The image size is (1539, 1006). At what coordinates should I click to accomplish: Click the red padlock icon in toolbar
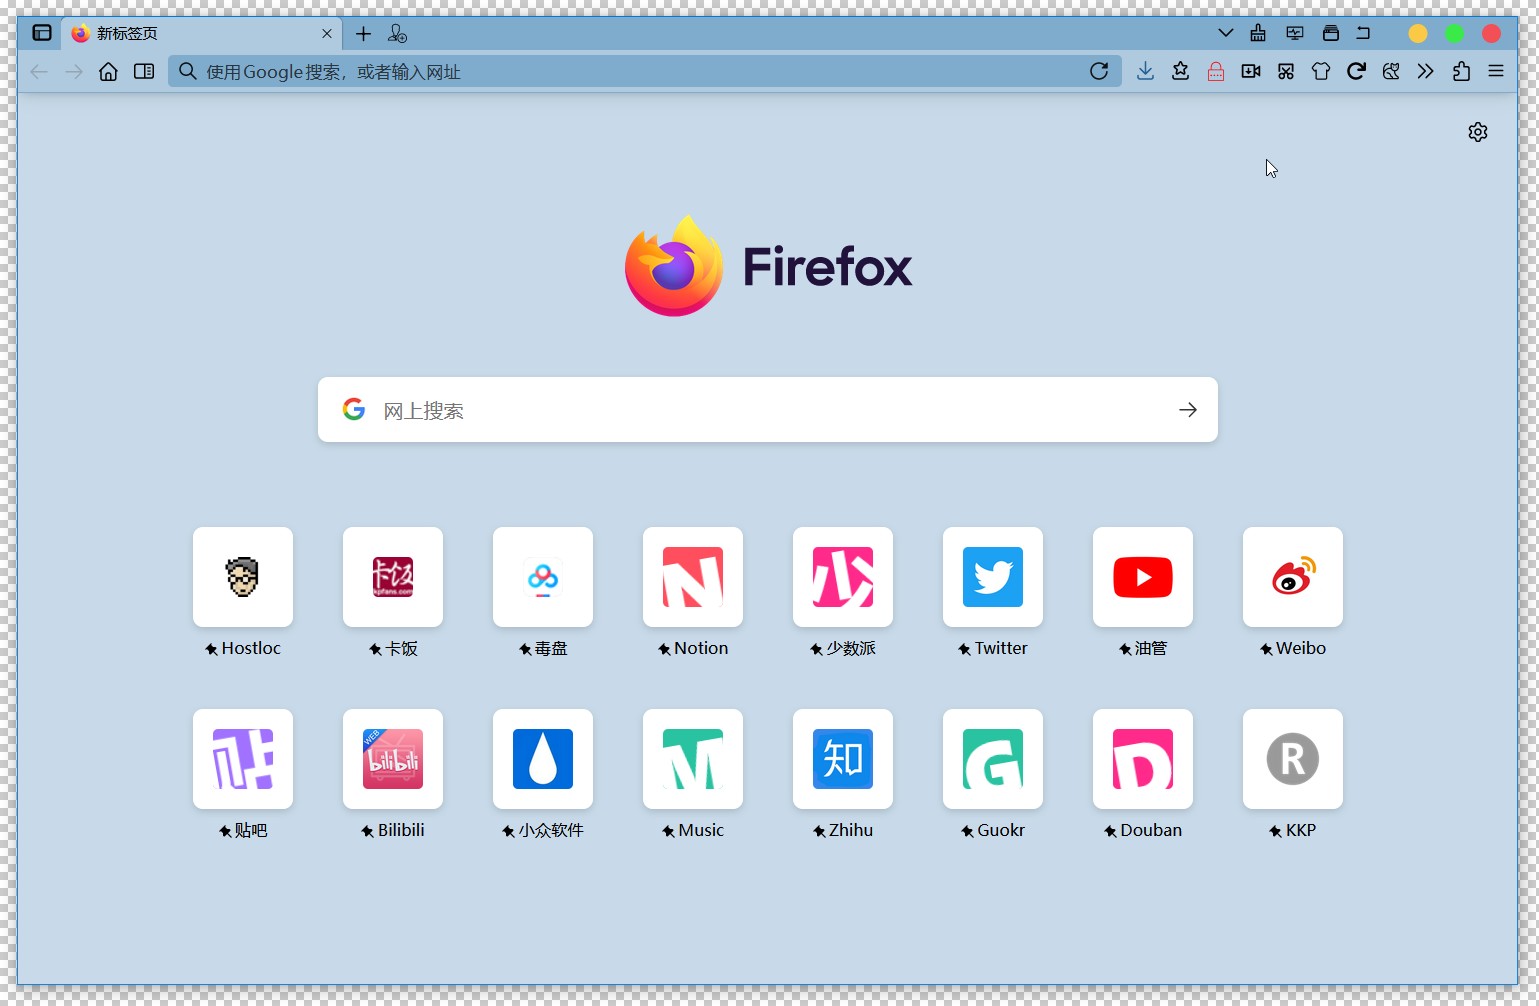[x=1216, y=71]
